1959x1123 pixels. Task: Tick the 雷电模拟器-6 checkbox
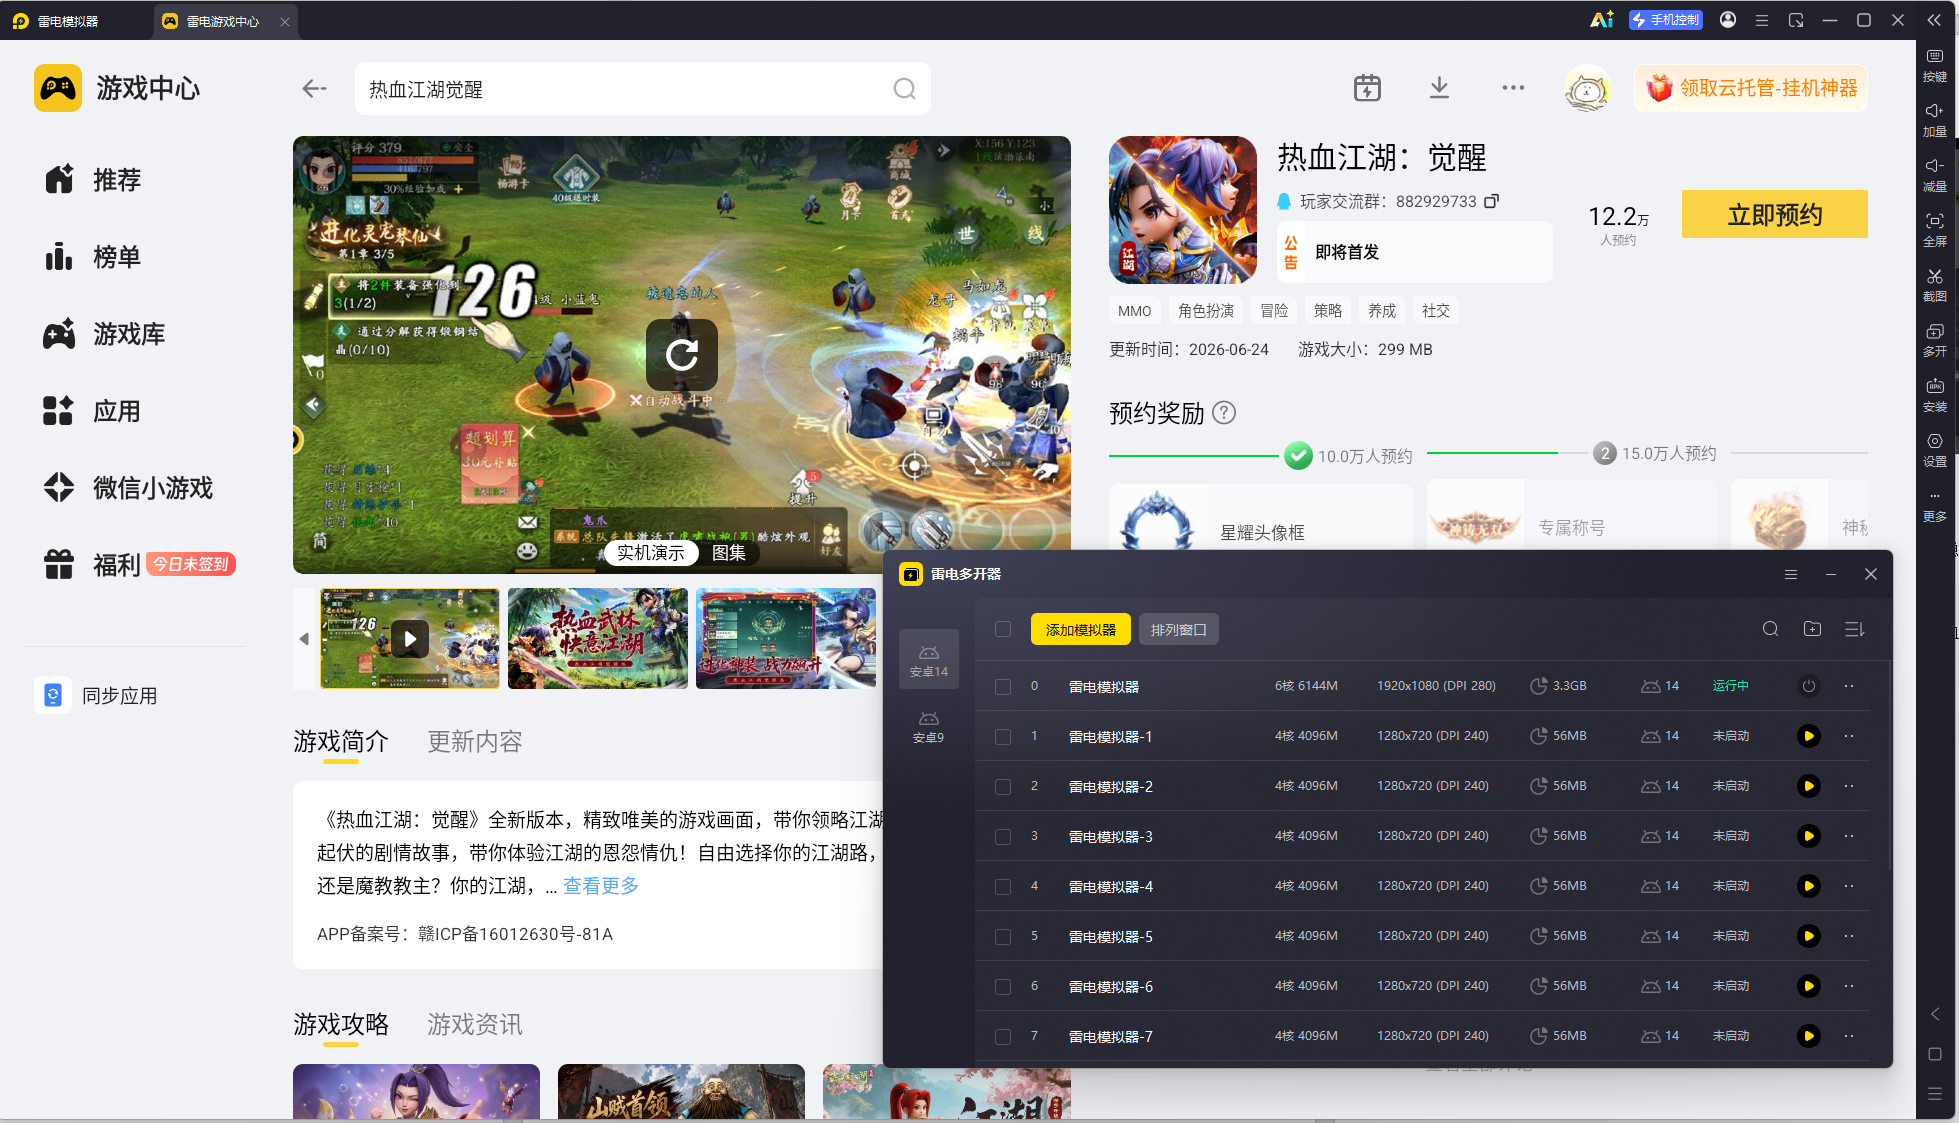click(x=1003, y=987)
